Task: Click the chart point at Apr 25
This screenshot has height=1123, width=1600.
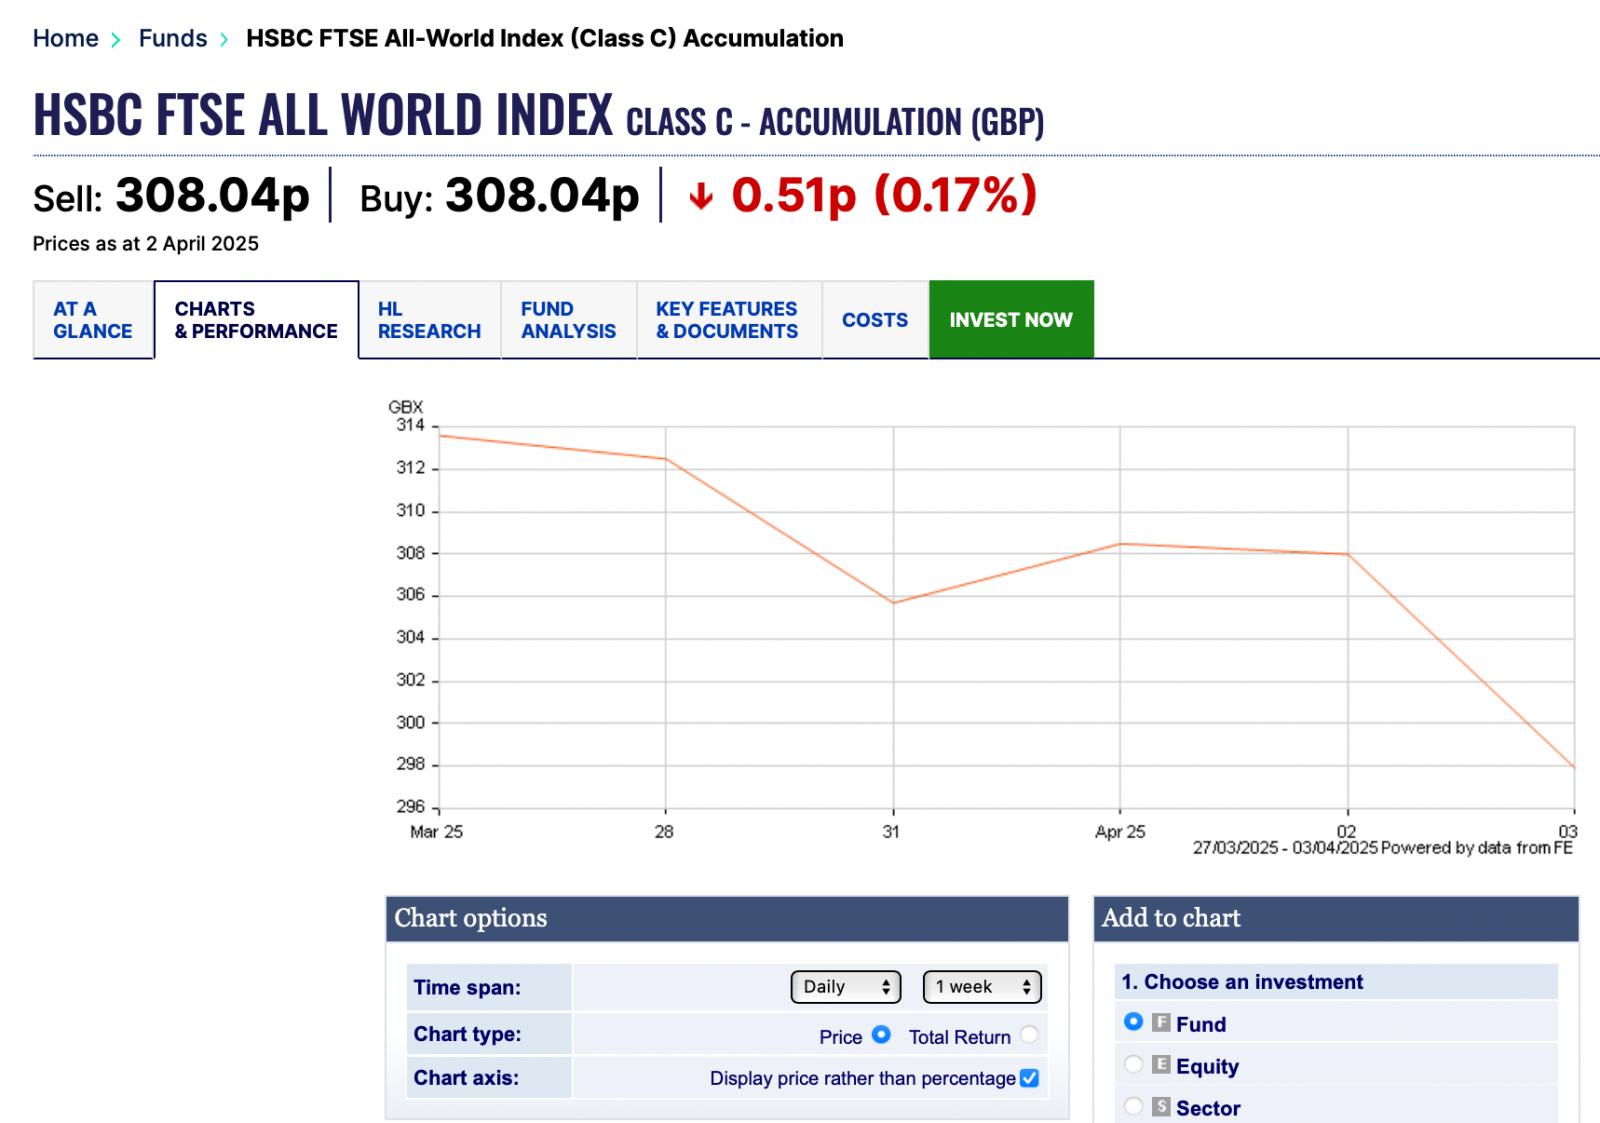Action: pos(1120,544)
